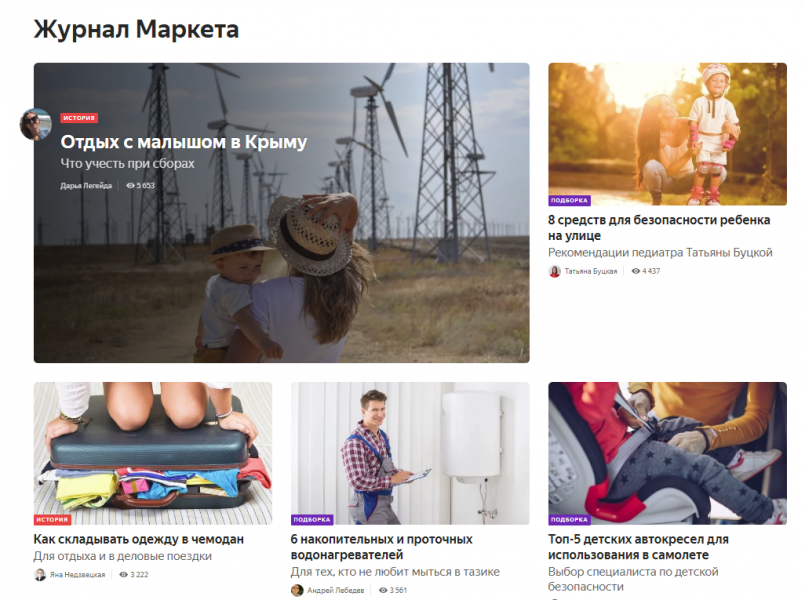Click Андрей Лебедев's small avatar icon
This screenshot has height=600, width=805.
tap(297, 590)
